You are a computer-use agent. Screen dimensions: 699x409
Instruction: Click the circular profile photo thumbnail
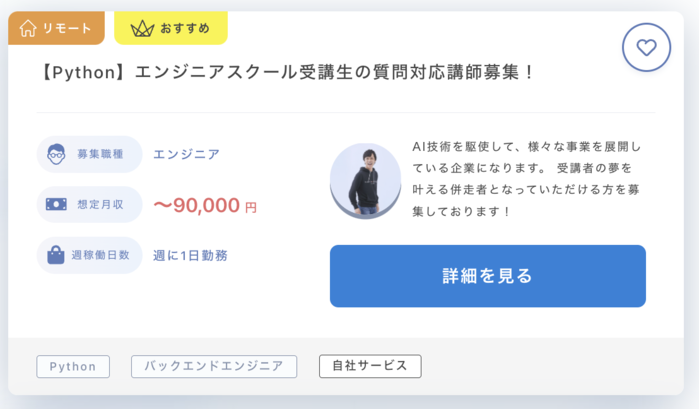pyautogui.click(x=366, y=181)
